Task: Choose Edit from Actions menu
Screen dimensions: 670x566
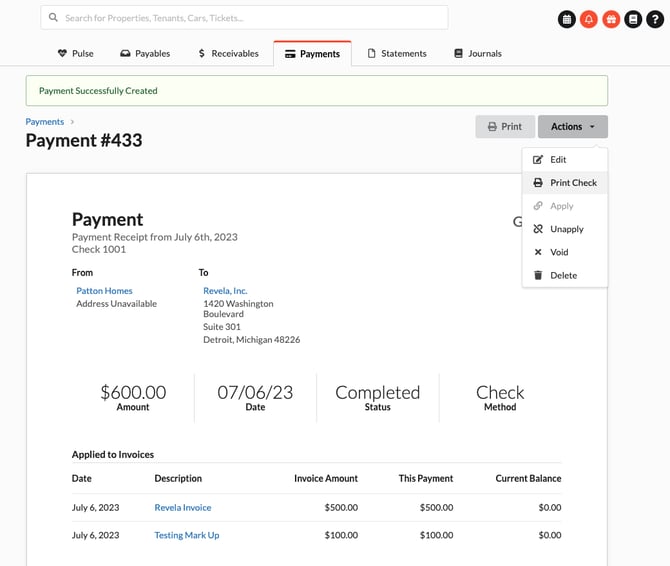Action: (558, 160)
